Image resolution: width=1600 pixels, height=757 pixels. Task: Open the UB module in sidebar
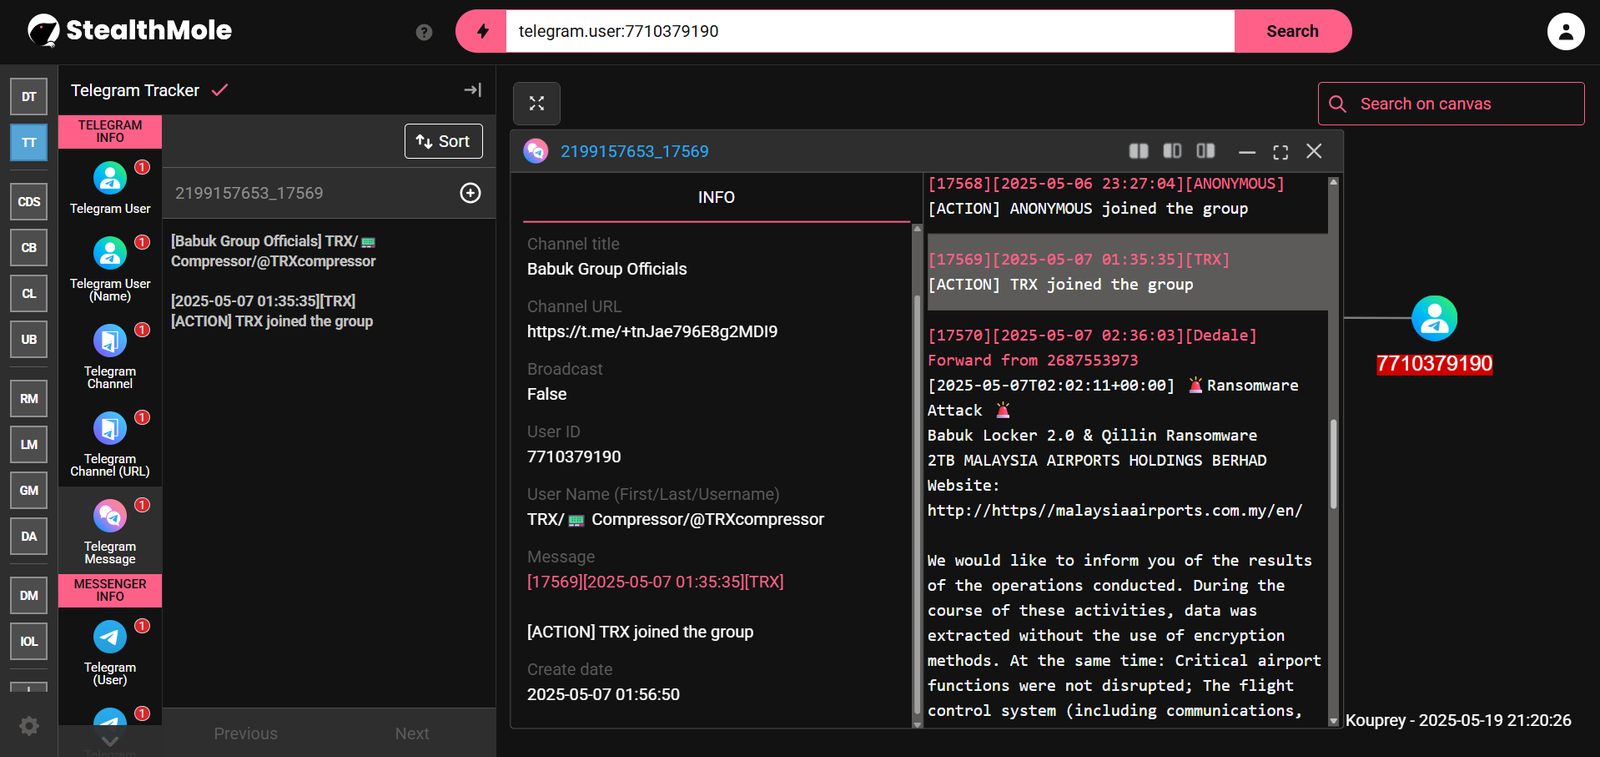click(x=29, y=340)
